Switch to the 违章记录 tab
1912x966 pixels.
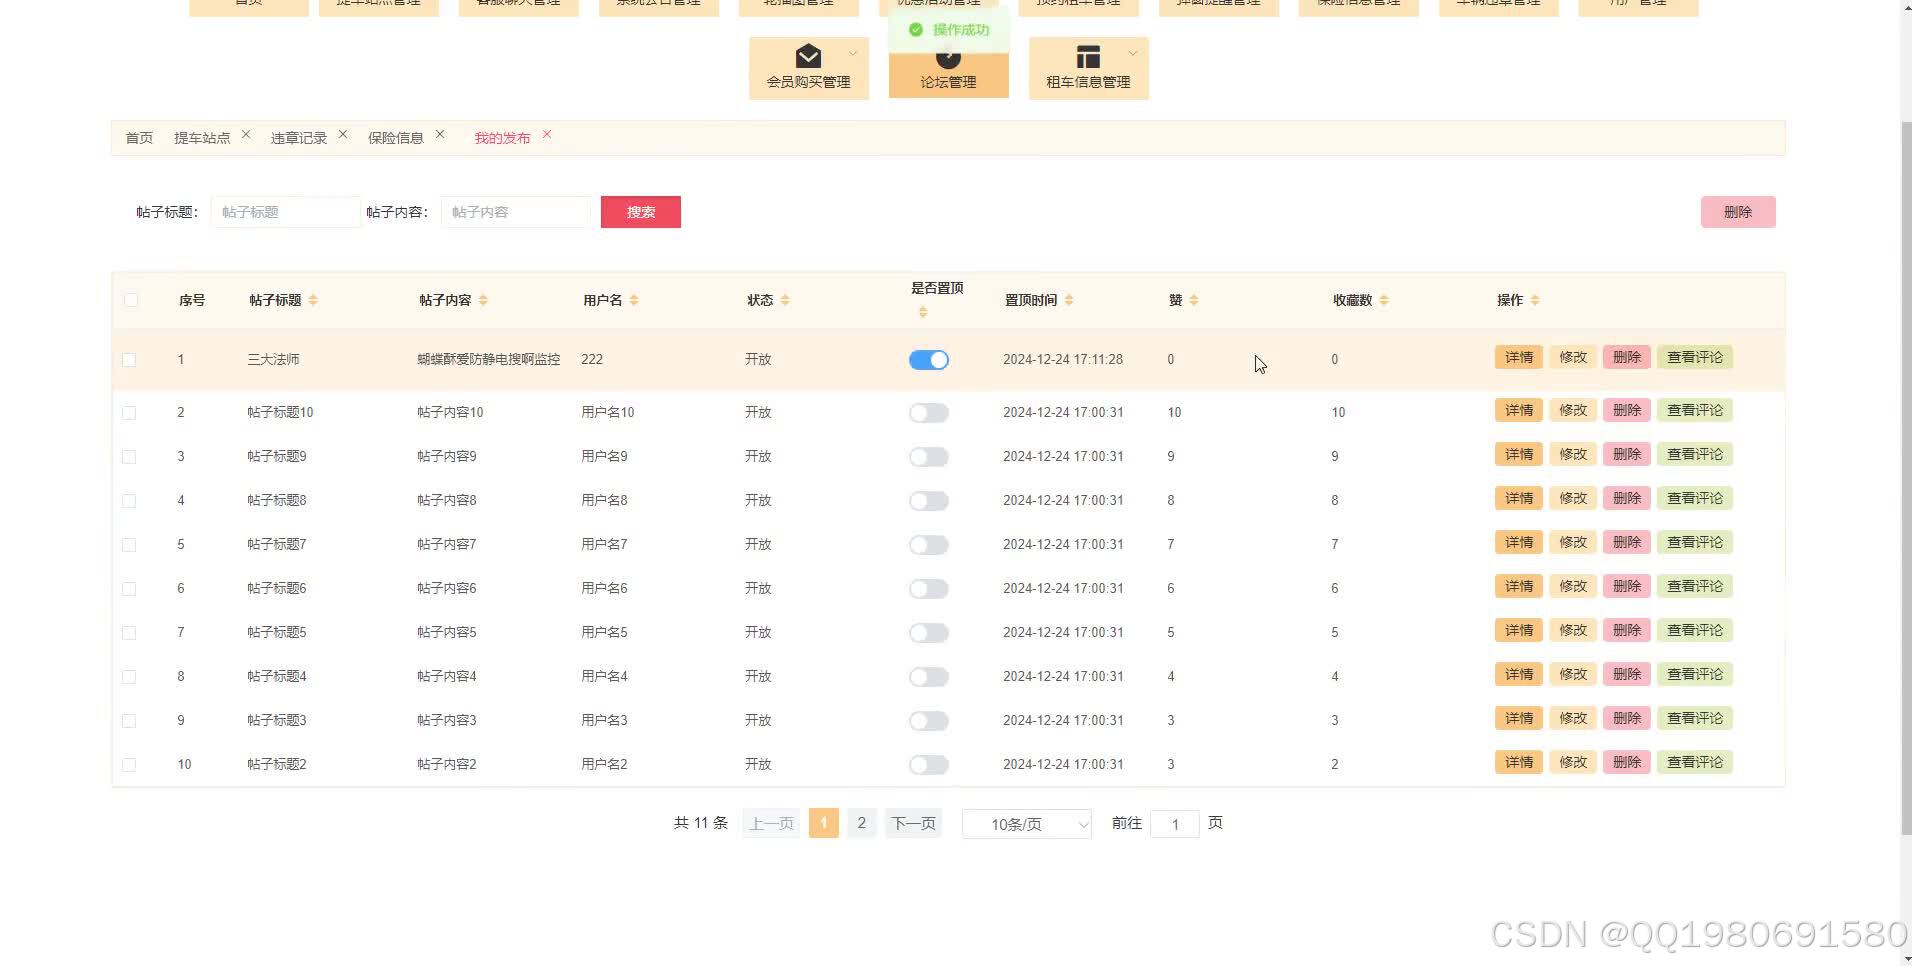click(x=297, y=137)
